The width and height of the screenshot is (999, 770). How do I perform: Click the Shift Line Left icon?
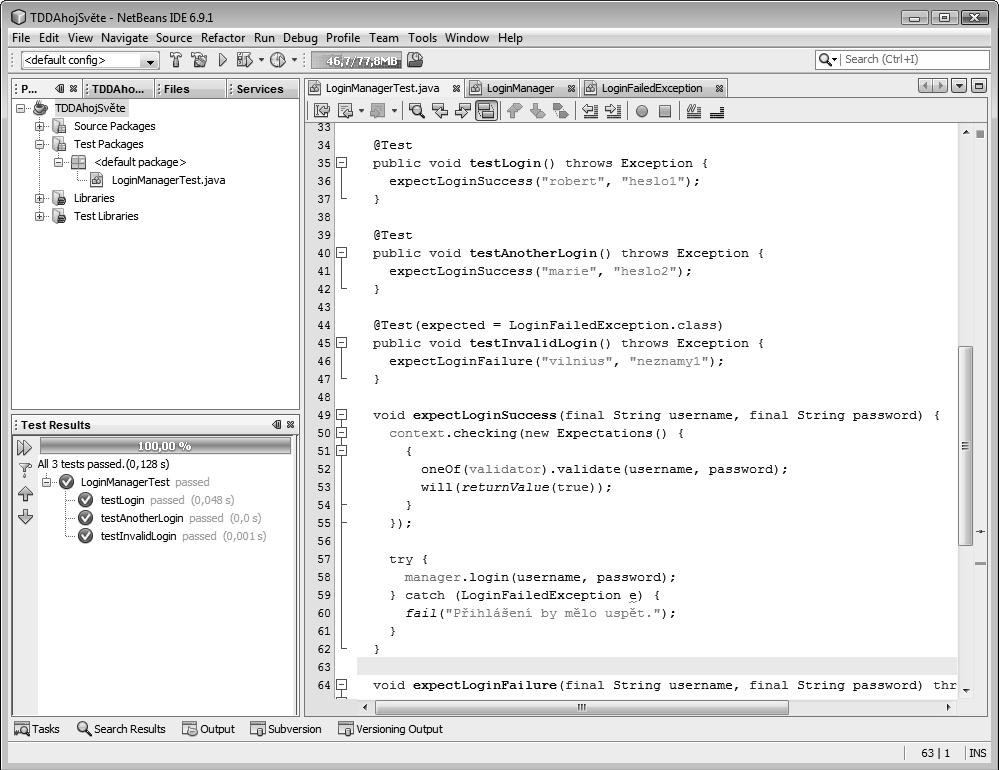coord(590,111)
